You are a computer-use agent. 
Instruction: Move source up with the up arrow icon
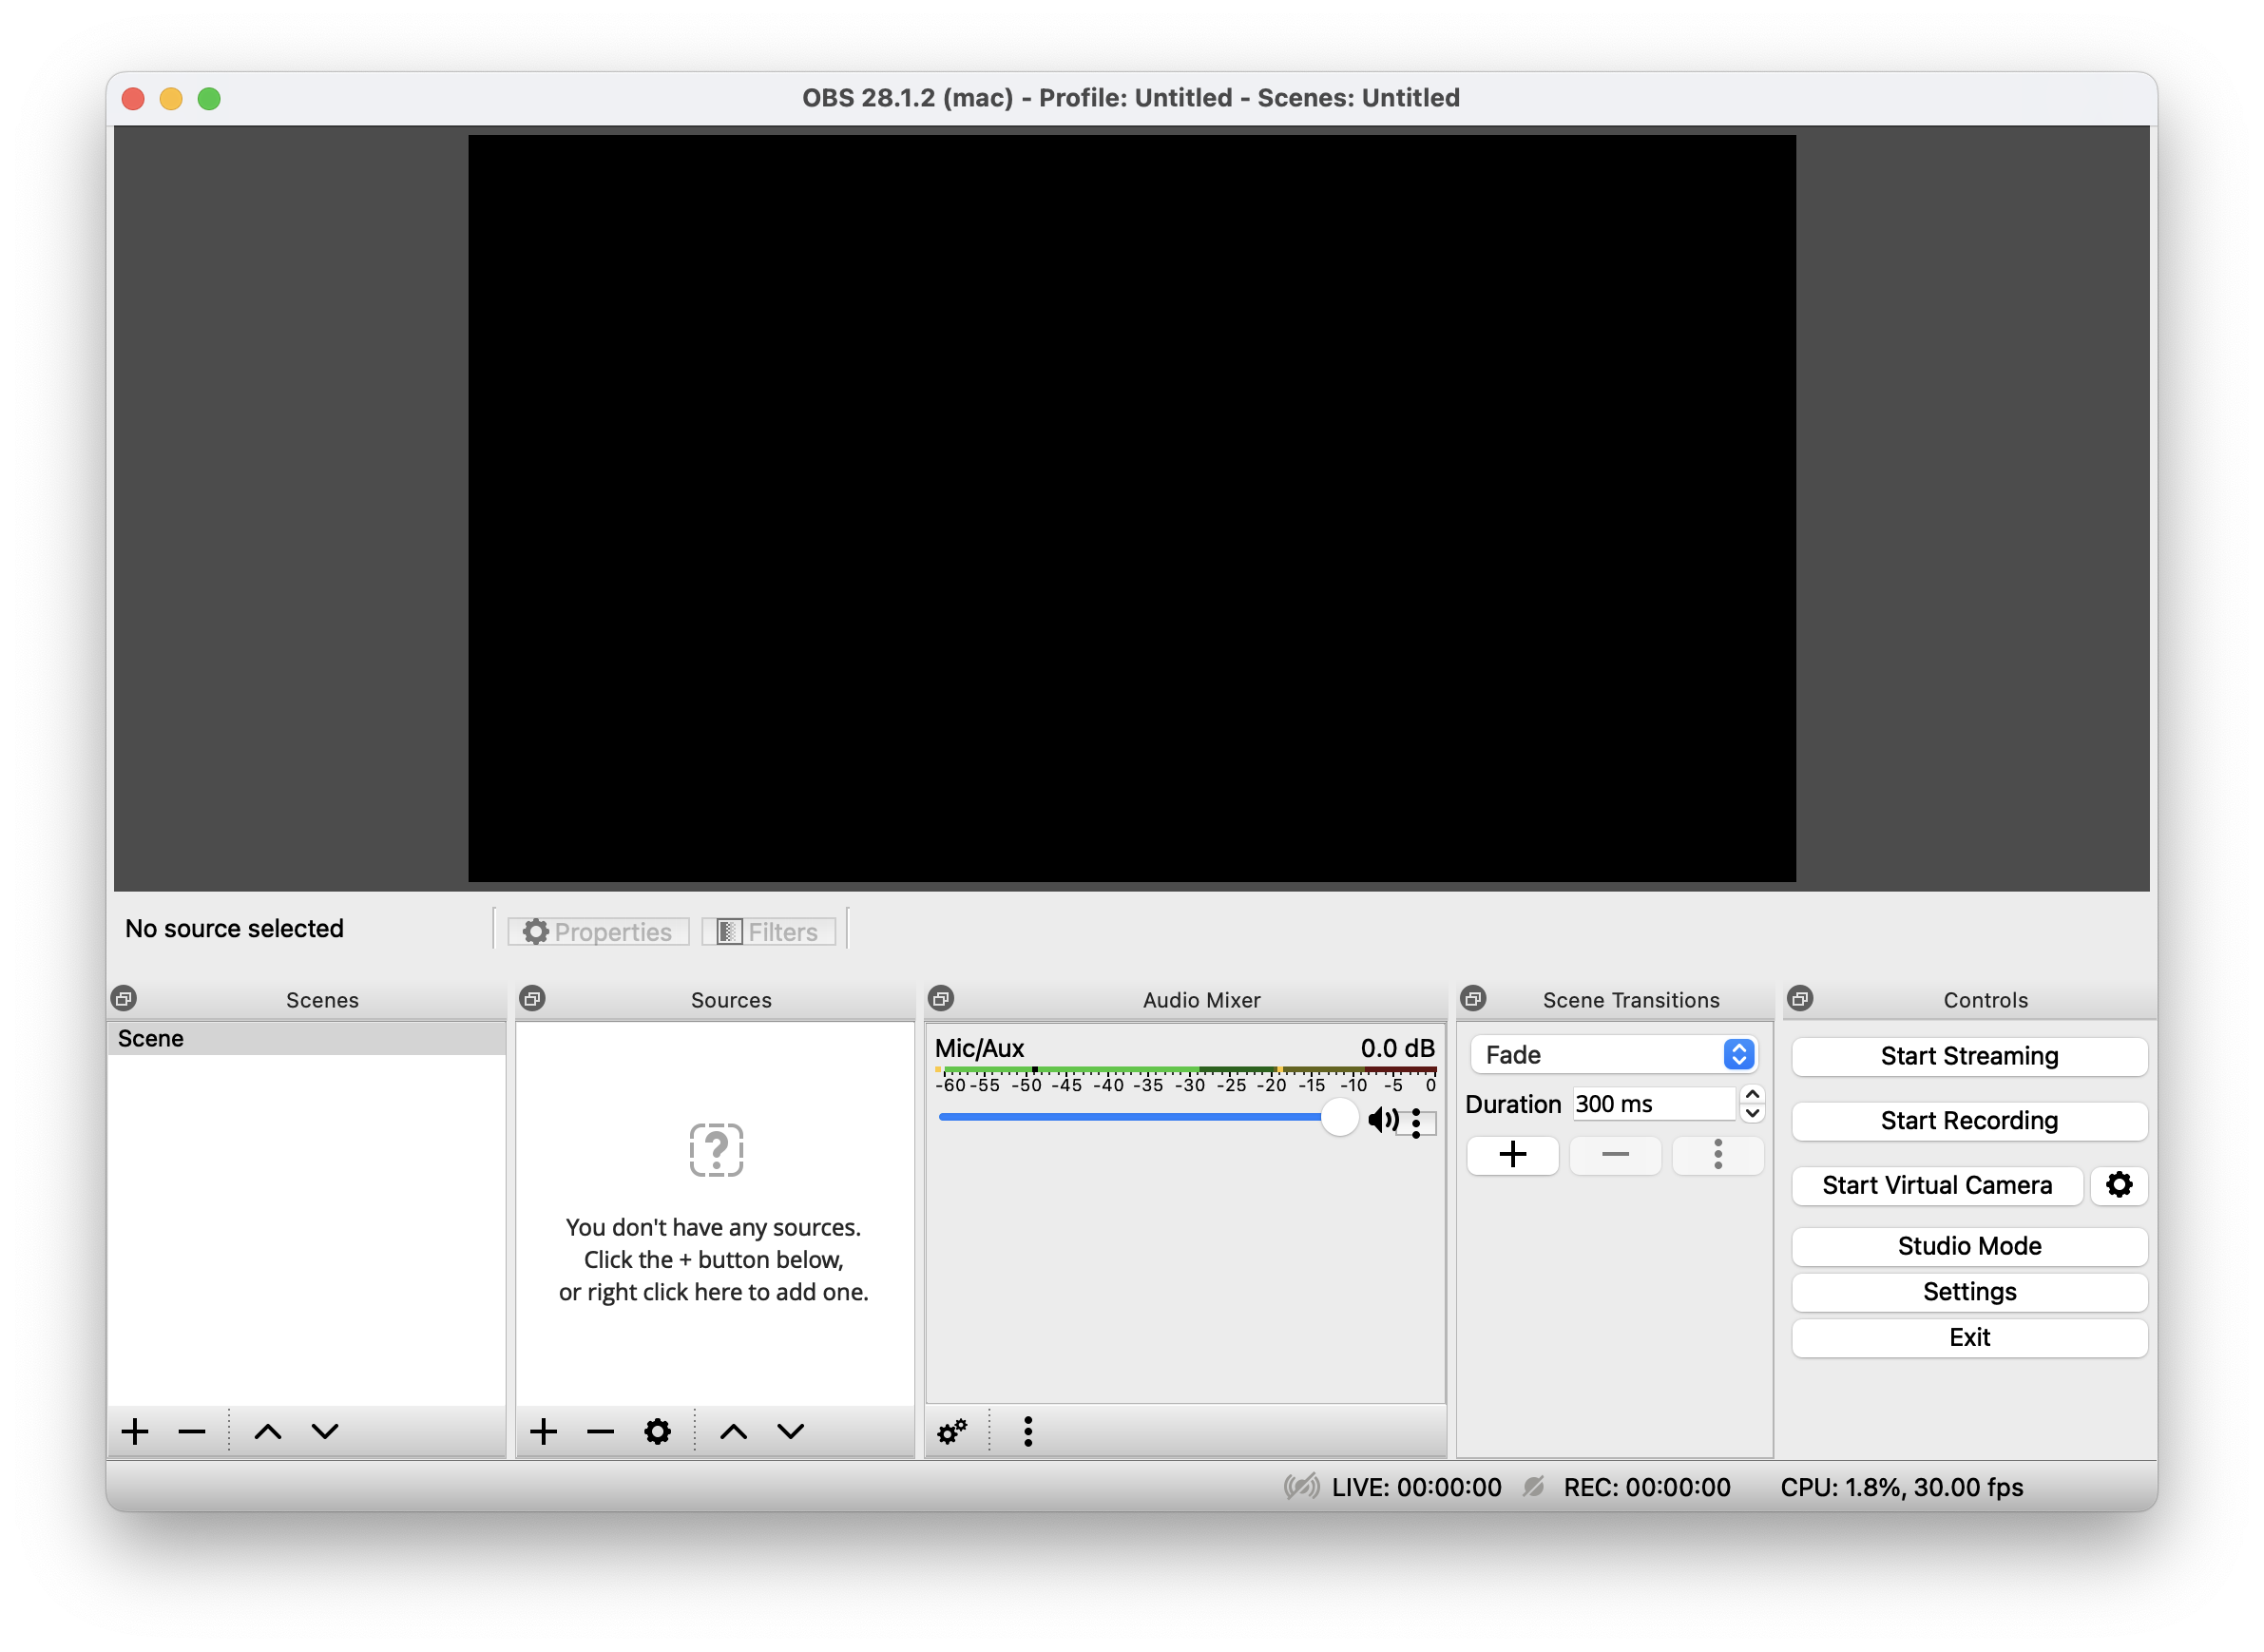(x=733, y=1431)
